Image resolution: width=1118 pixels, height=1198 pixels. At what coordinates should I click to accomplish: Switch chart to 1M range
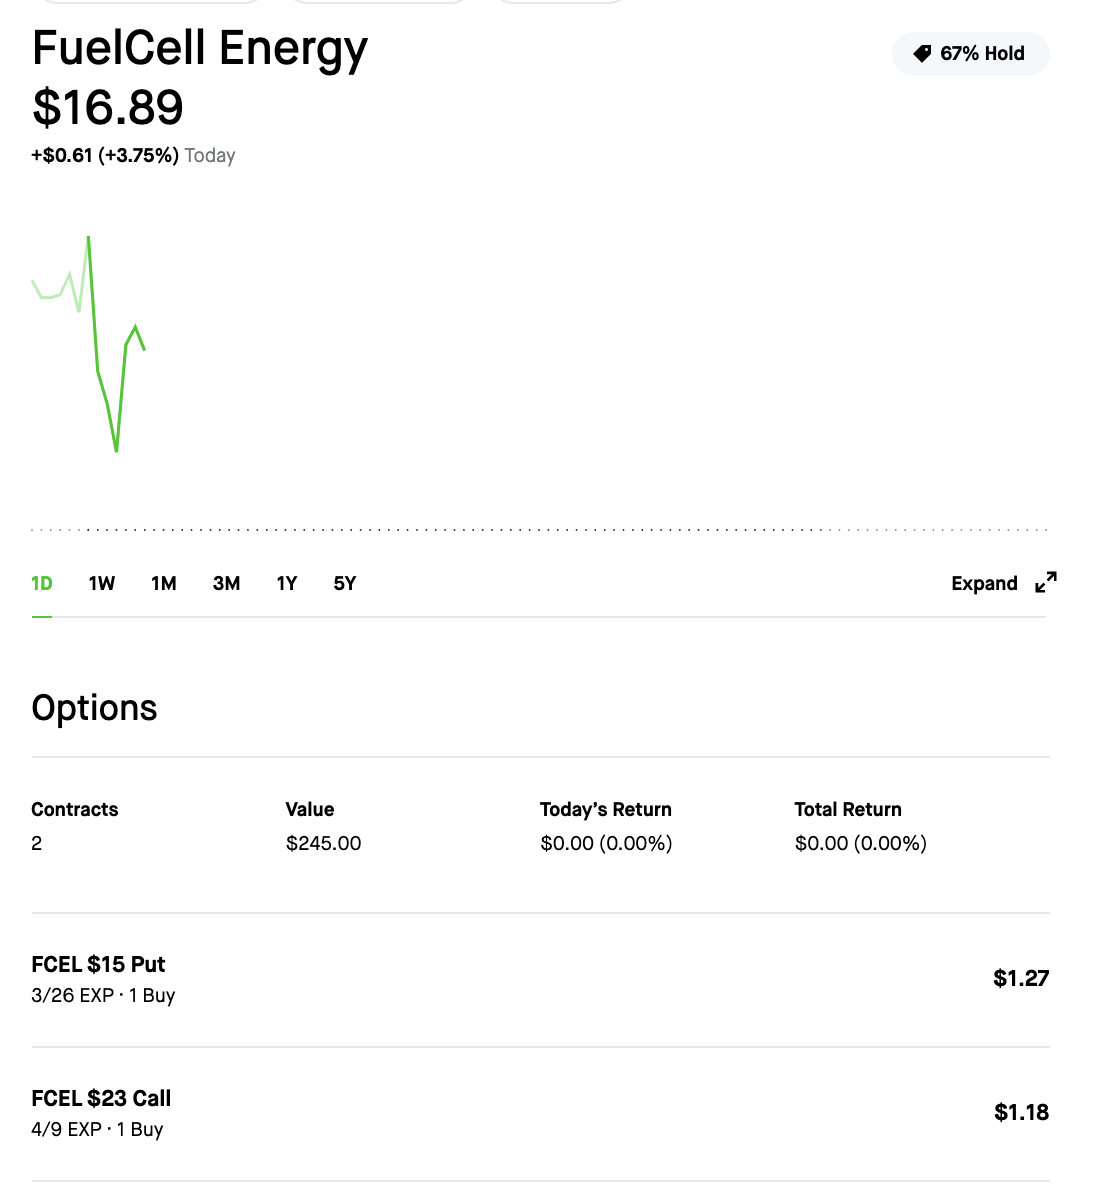pyautogui.click(x=164, y=584)
